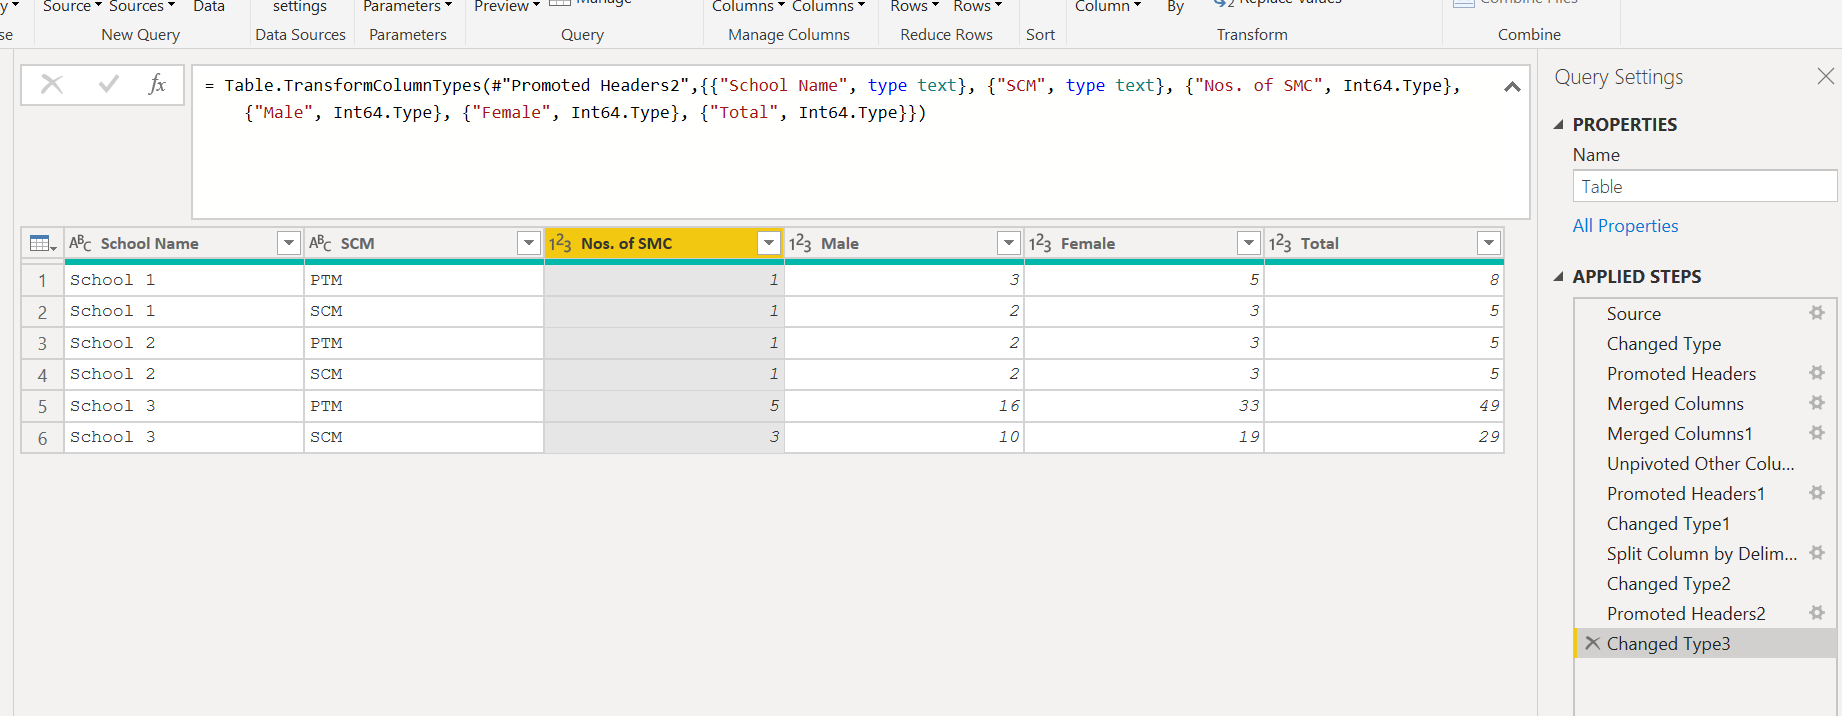Select the Female cell showing 19
The image size is (1842, 716).
tap(1144, 437)
